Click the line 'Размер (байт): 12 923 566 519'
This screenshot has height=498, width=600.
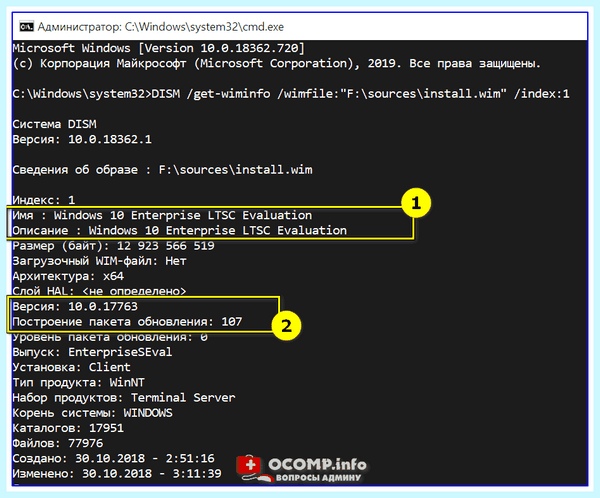(x=114, y=246)
